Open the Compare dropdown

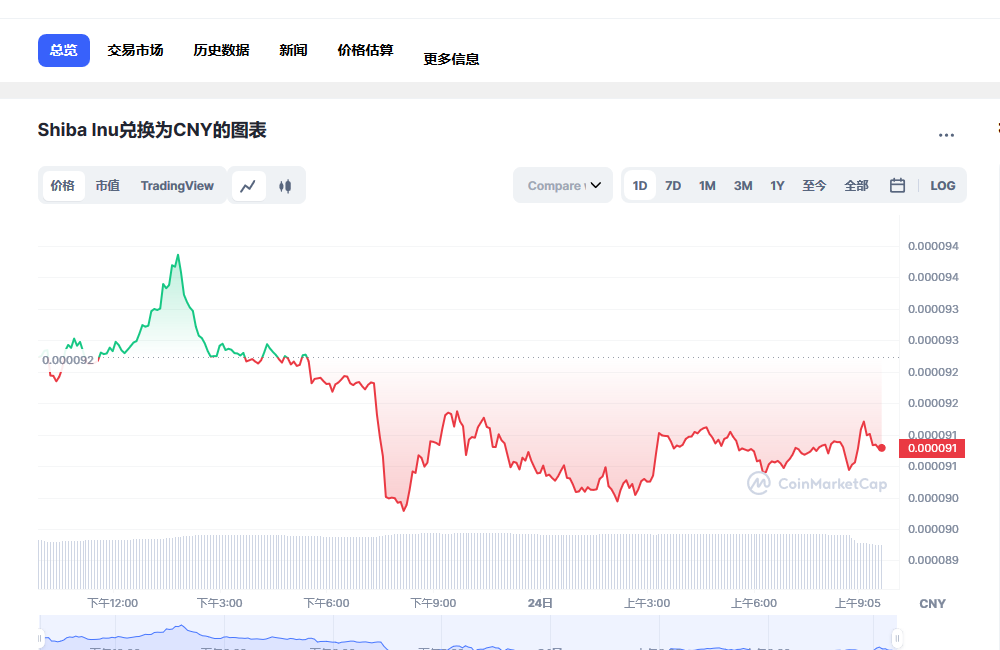coord(563,186)
